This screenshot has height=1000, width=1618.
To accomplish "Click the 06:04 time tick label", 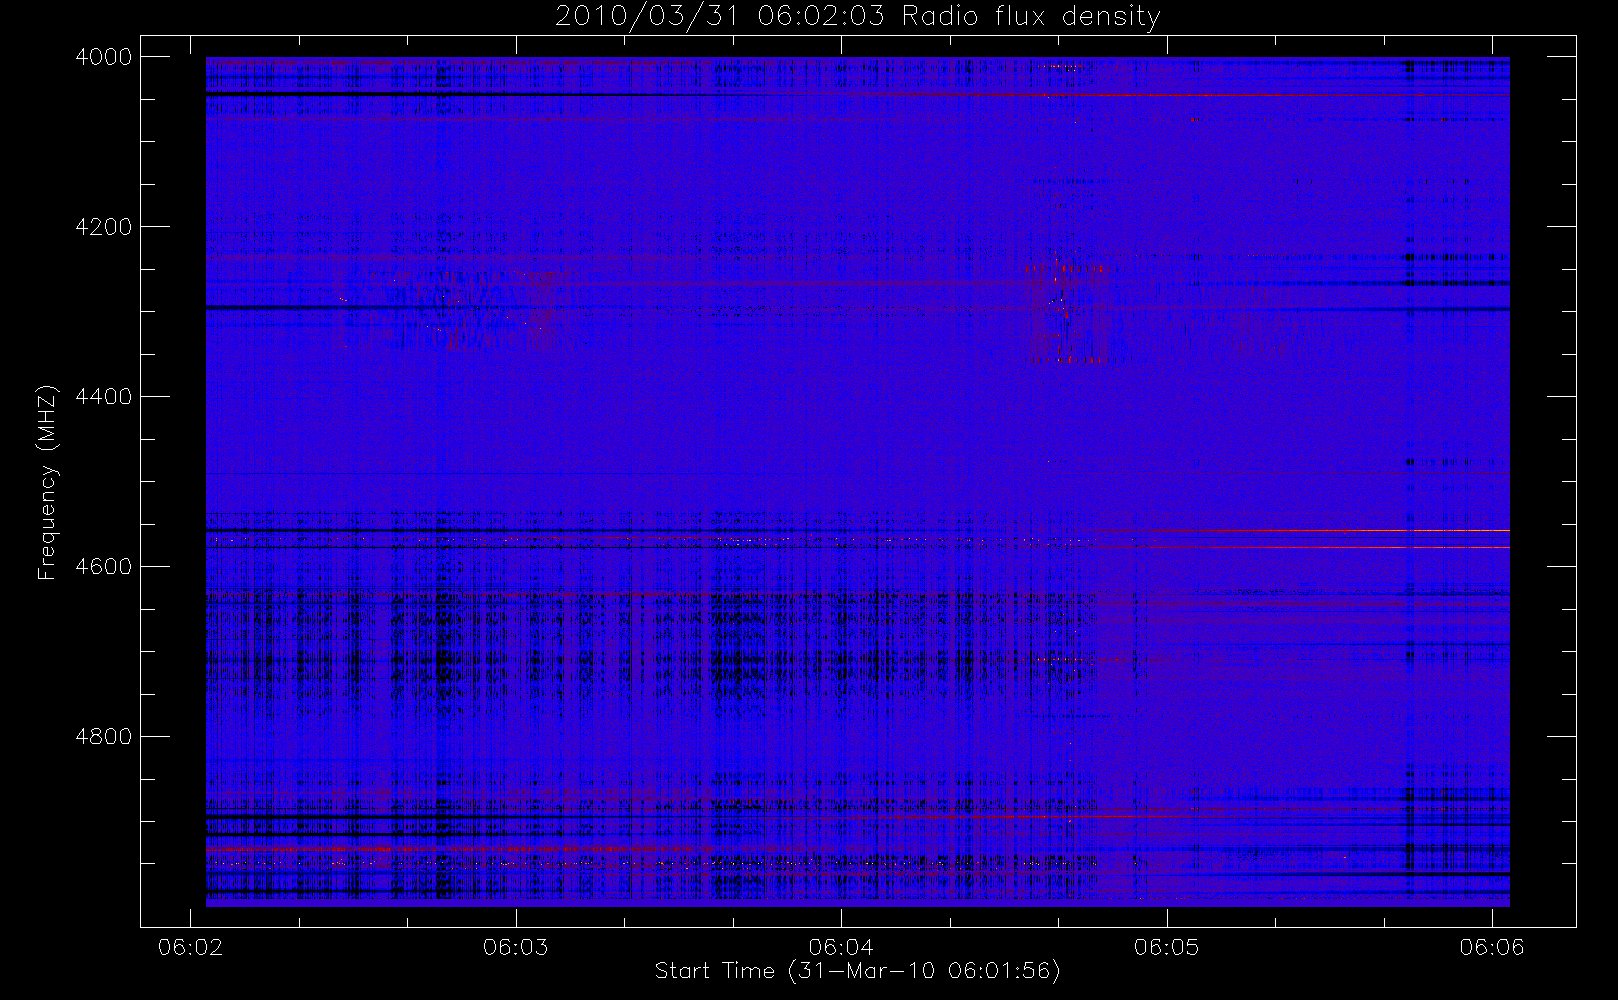I will (841, 947).
